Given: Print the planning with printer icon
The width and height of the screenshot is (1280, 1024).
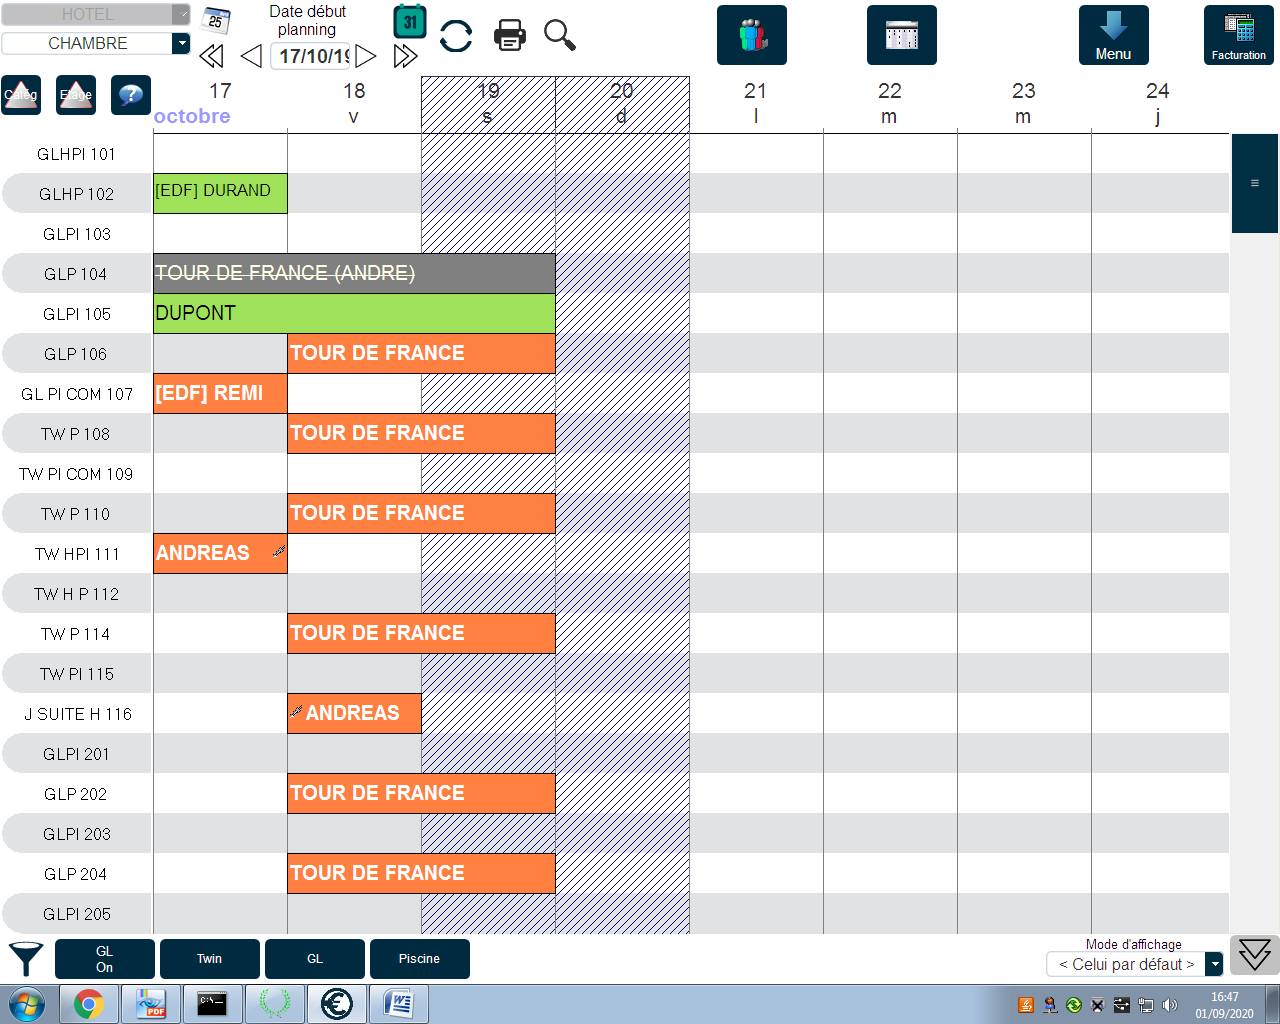Looking at the screenshot, I should [x=510, y=36].
